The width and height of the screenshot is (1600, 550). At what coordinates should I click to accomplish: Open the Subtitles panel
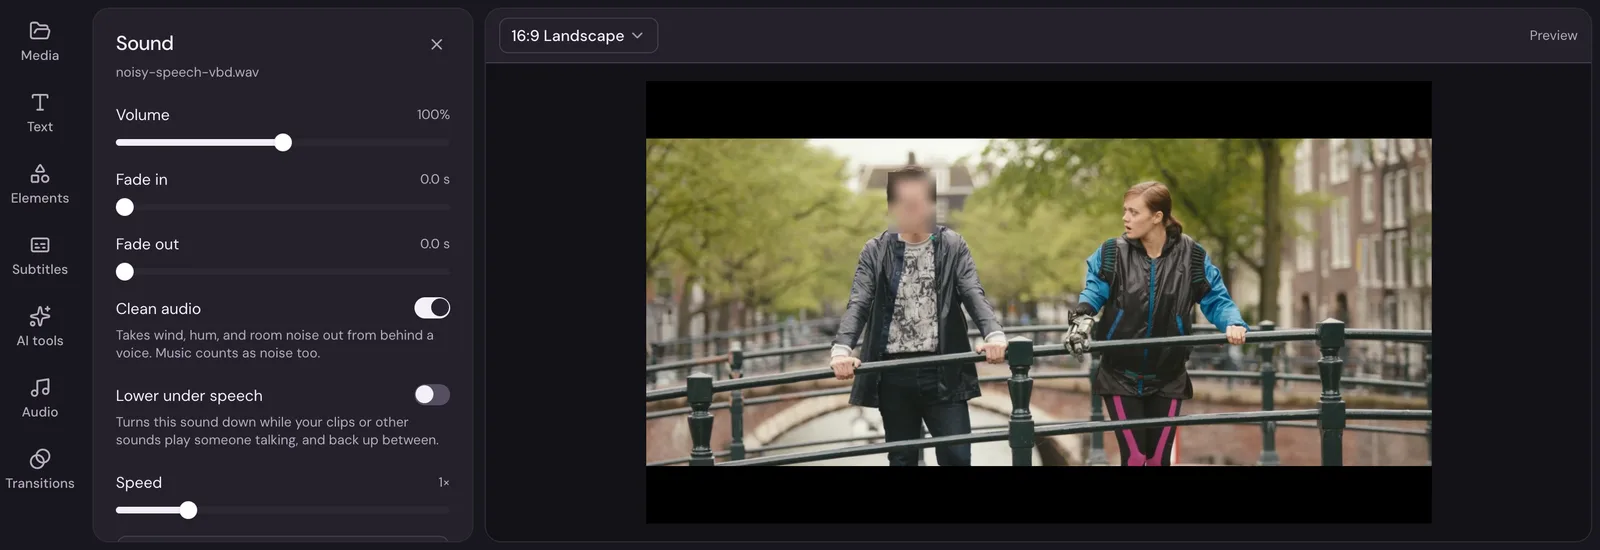[40, 256]
